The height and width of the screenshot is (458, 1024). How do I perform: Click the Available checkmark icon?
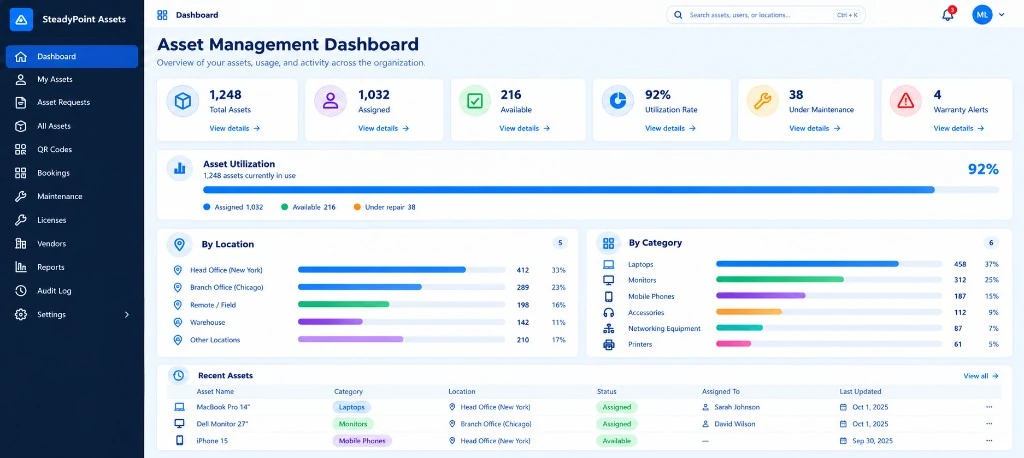[475, 101]
